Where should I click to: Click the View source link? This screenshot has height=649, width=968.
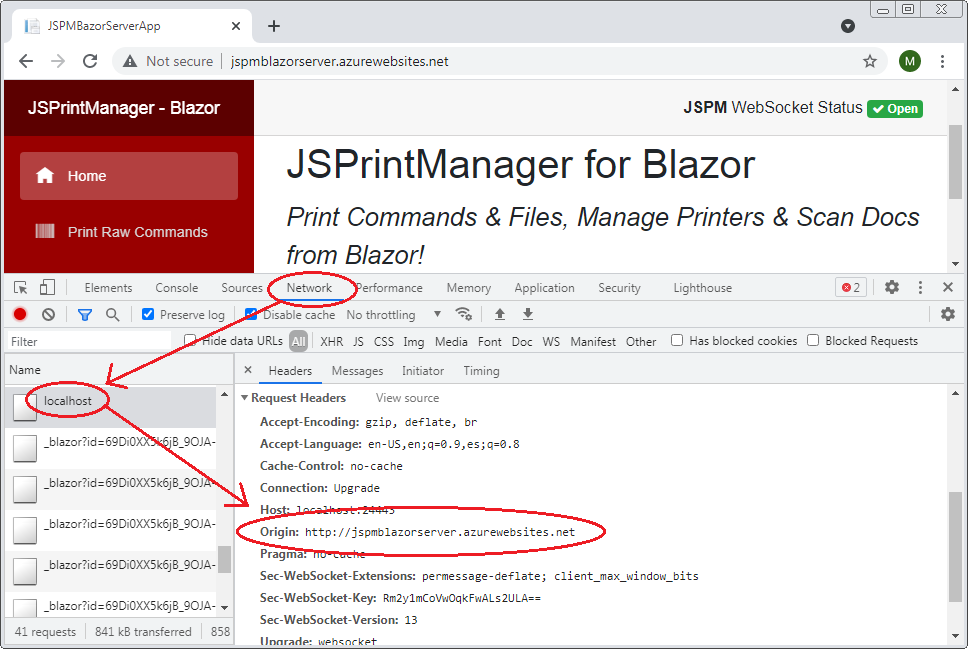click(407, 398)
